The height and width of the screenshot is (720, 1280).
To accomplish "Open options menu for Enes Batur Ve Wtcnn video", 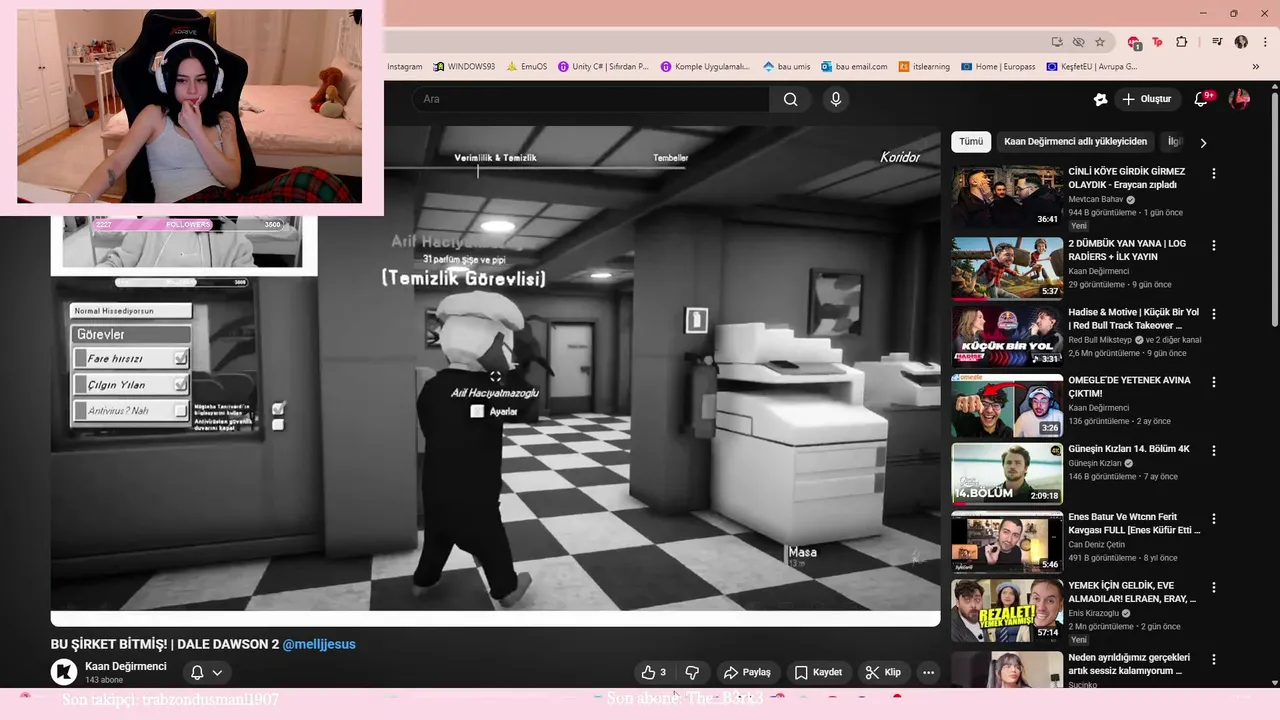I will click(1214, 519).
